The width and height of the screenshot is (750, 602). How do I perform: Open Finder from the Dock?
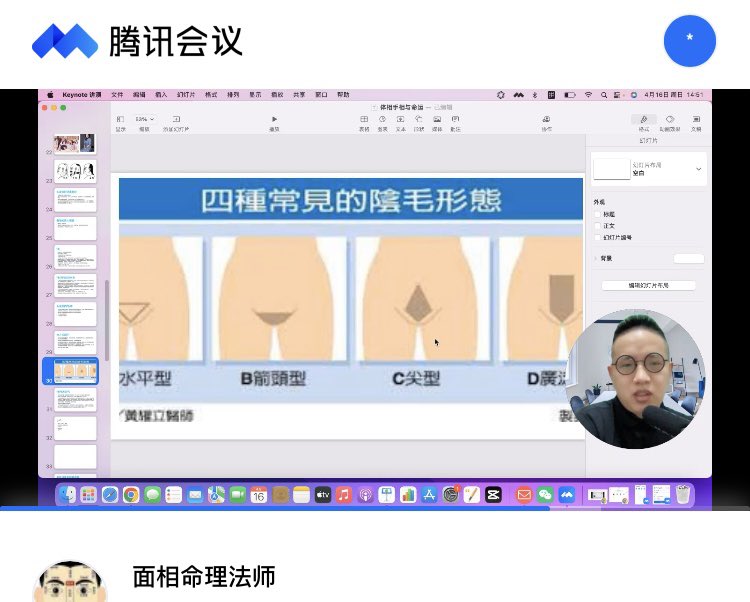pos(67,494)
